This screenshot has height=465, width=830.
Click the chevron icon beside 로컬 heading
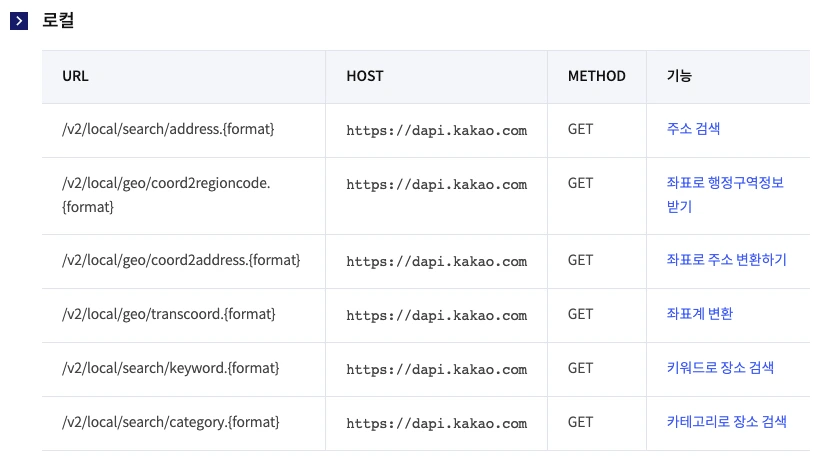[19, 21]
